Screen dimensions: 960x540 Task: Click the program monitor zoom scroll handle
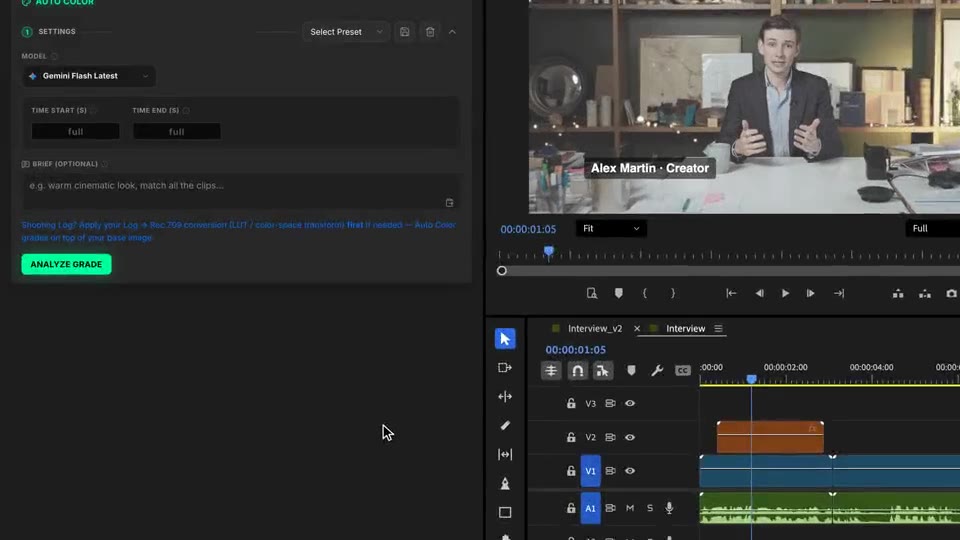pos(501,271)
